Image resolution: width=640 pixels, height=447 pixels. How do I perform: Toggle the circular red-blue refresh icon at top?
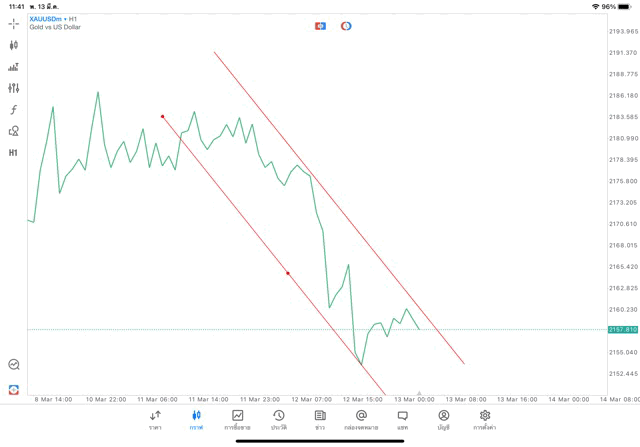click(x=346, y=26)
